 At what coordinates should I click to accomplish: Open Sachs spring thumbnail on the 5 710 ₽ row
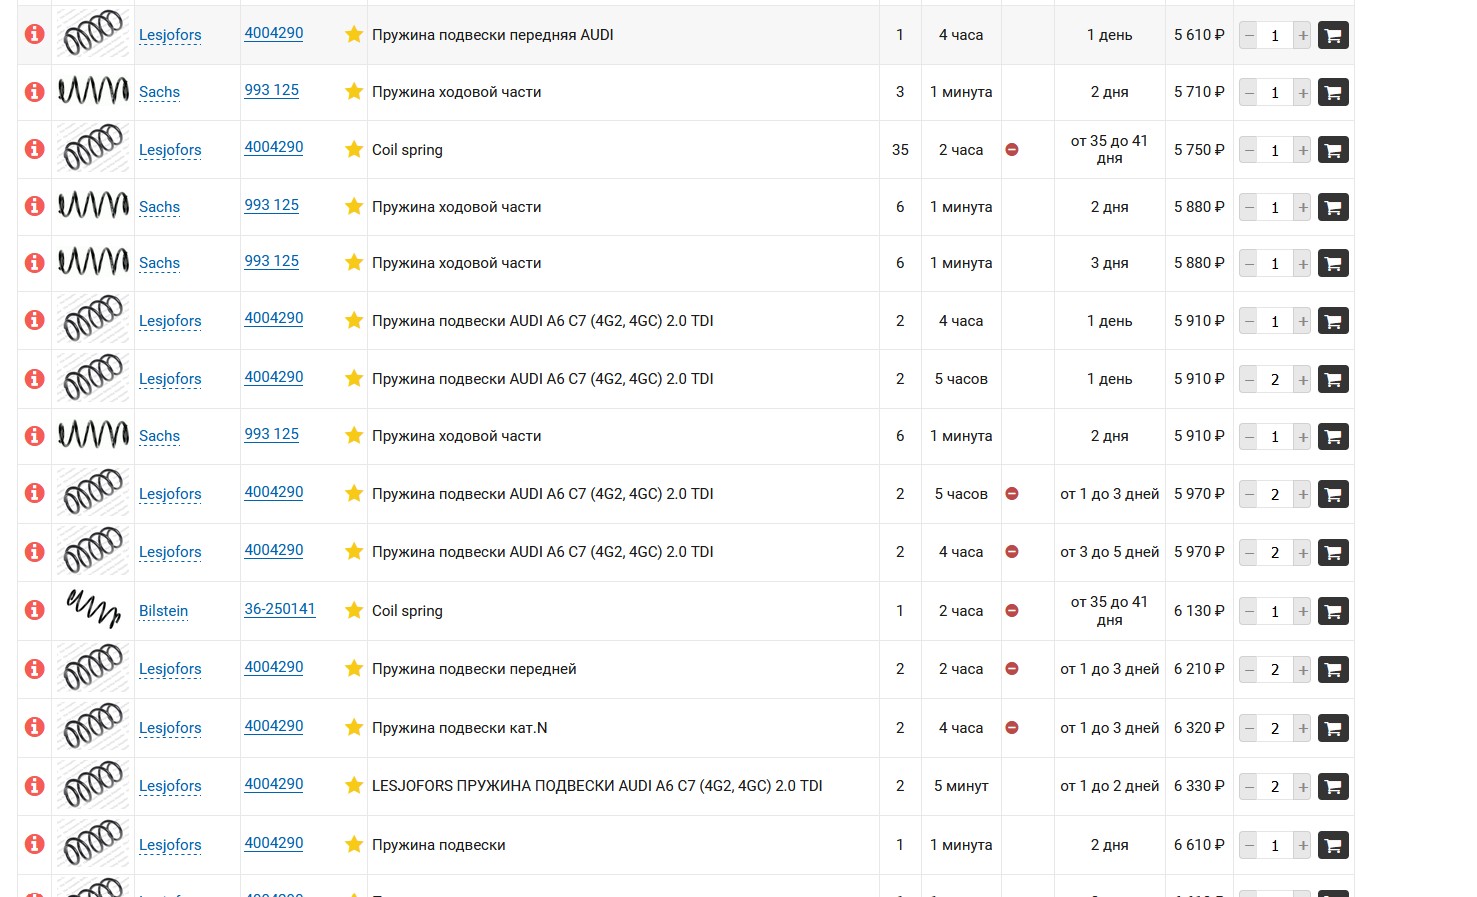coord(93,91)
